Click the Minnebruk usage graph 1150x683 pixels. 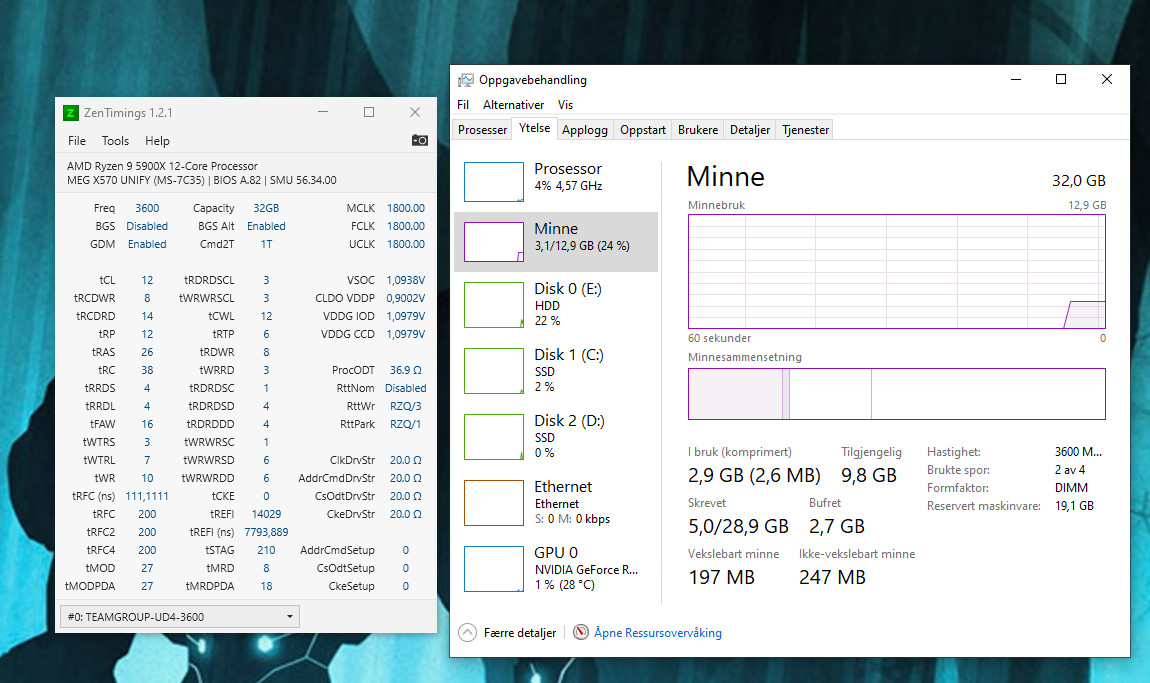[896, 271]
